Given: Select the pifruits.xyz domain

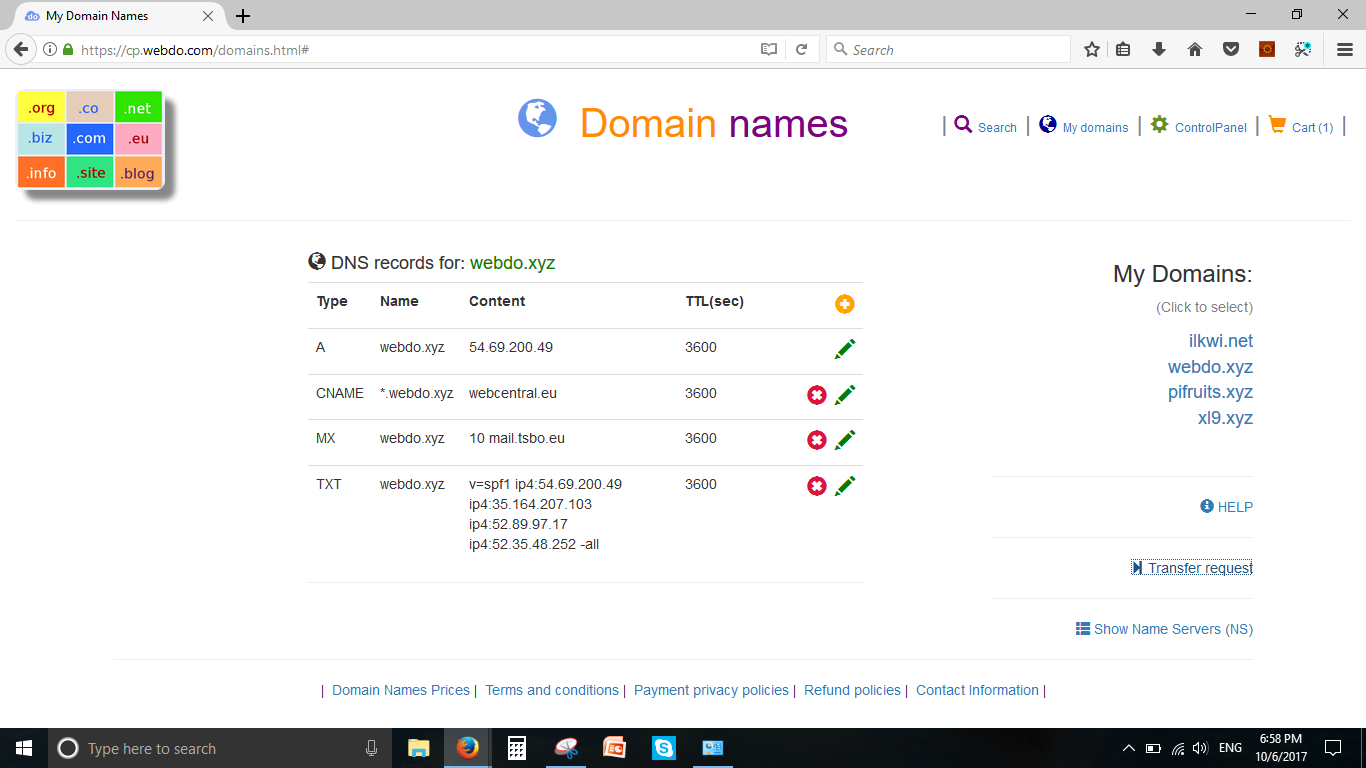Looking at the screenshot, I should click(x=1210, y=392).
